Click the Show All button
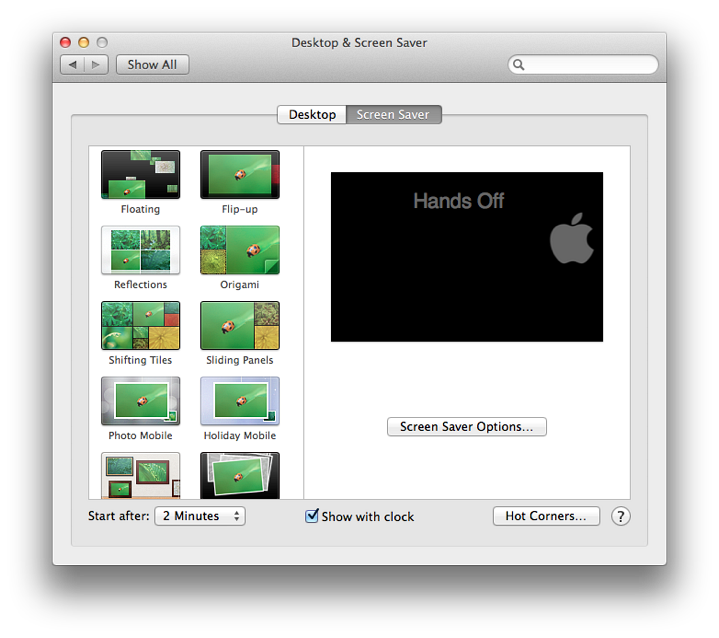This screenshot has width=719, height=638. (x=152, y=65)
